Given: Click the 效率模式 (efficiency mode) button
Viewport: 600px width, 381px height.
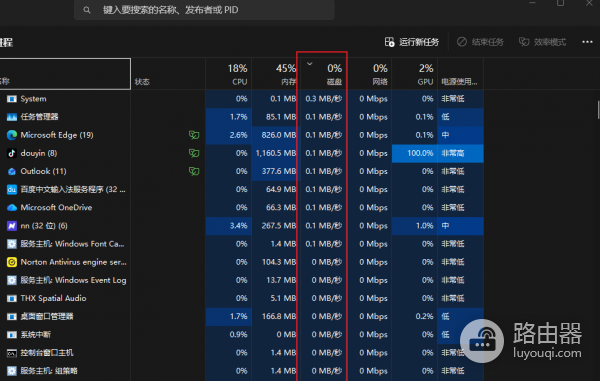Looking at the screenshot, I should [542, 42].
